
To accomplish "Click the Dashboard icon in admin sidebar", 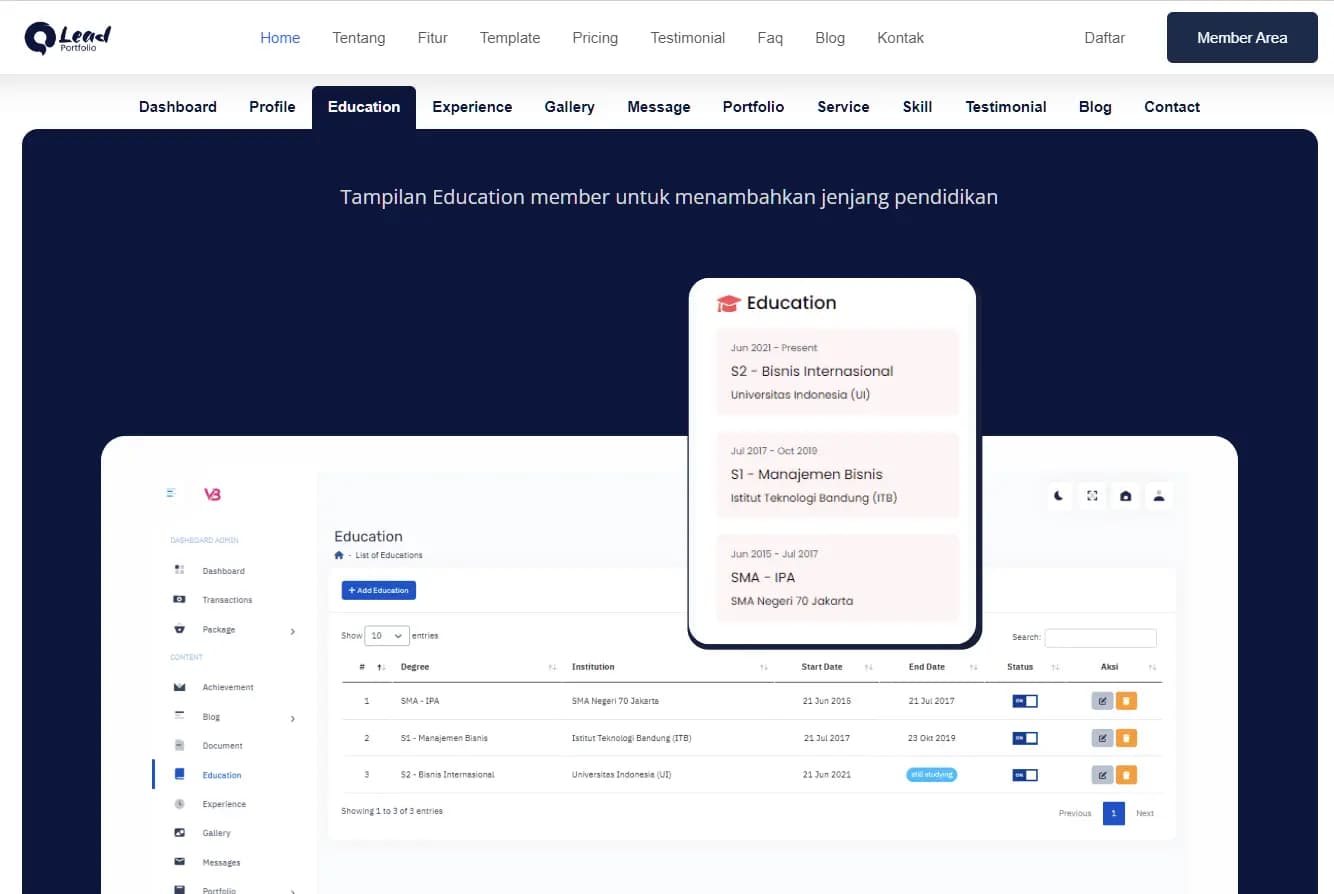I will click(x=179, y=570).
